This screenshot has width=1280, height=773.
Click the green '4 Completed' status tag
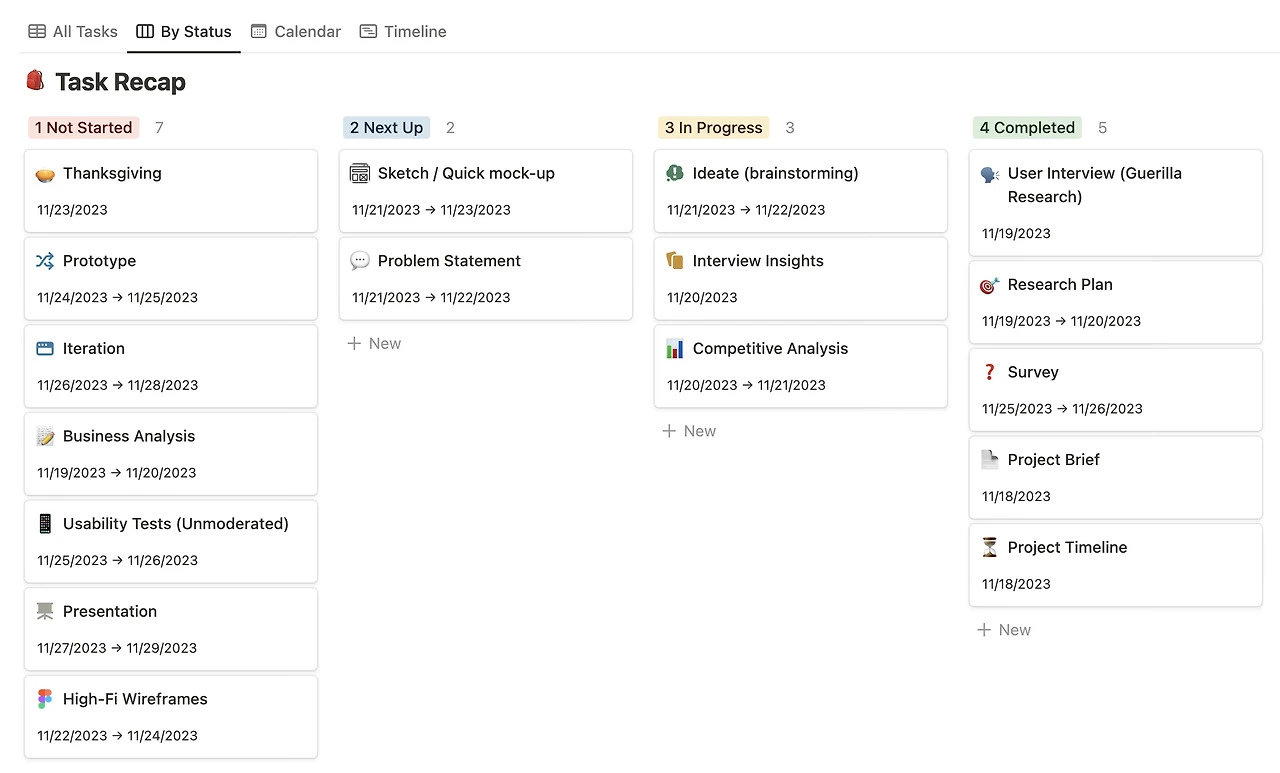pos(1027,128)
